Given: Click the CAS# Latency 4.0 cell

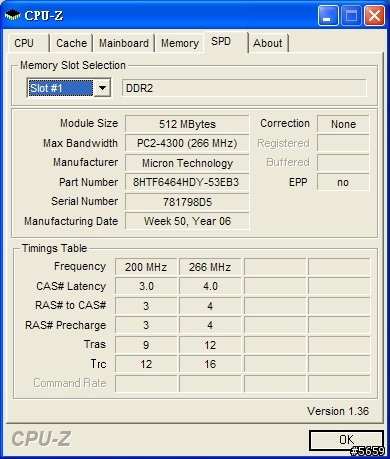Looking at the screenshot, I should tap(210, 286).
